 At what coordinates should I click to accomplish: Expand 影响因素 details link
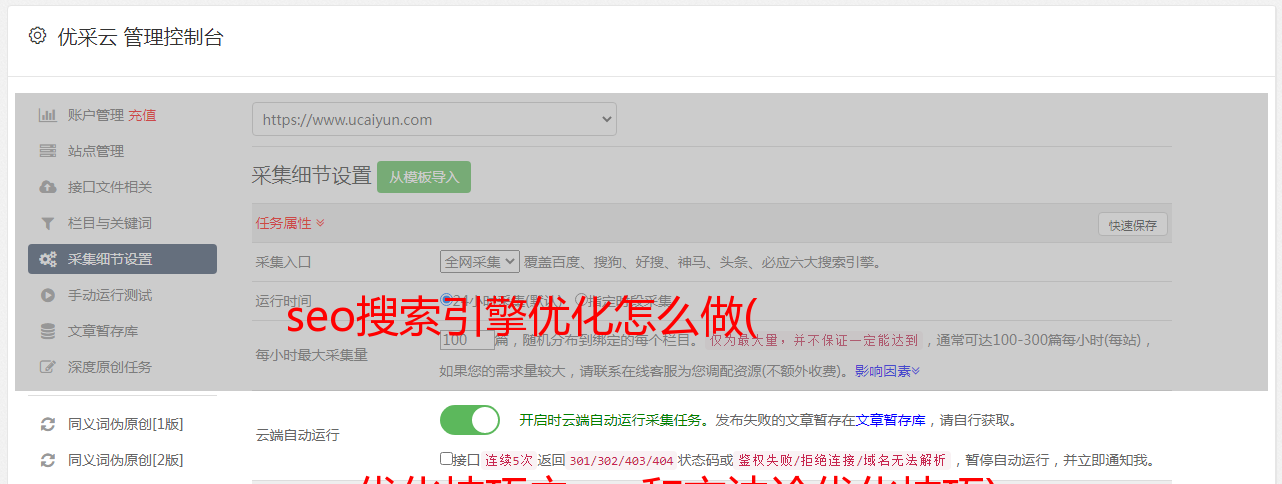pos(887,371)
